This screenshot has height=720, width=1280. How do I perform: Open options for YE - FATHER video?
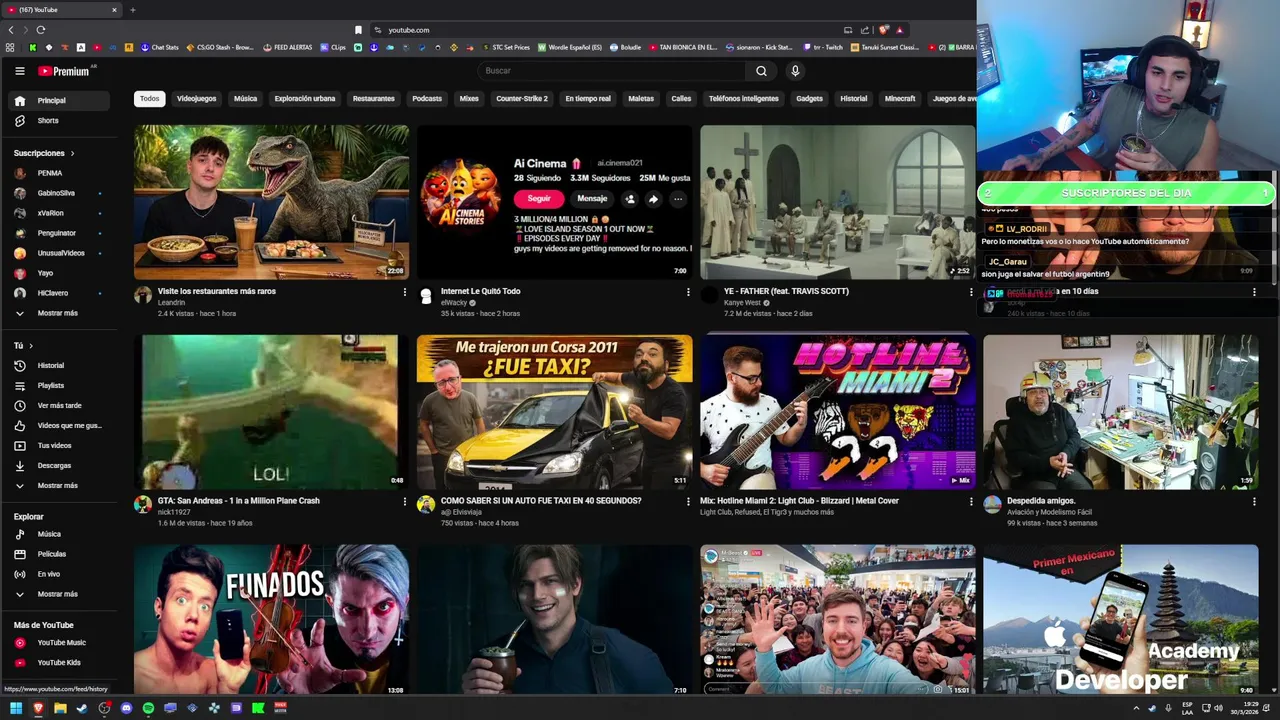[x=970, y=291]
